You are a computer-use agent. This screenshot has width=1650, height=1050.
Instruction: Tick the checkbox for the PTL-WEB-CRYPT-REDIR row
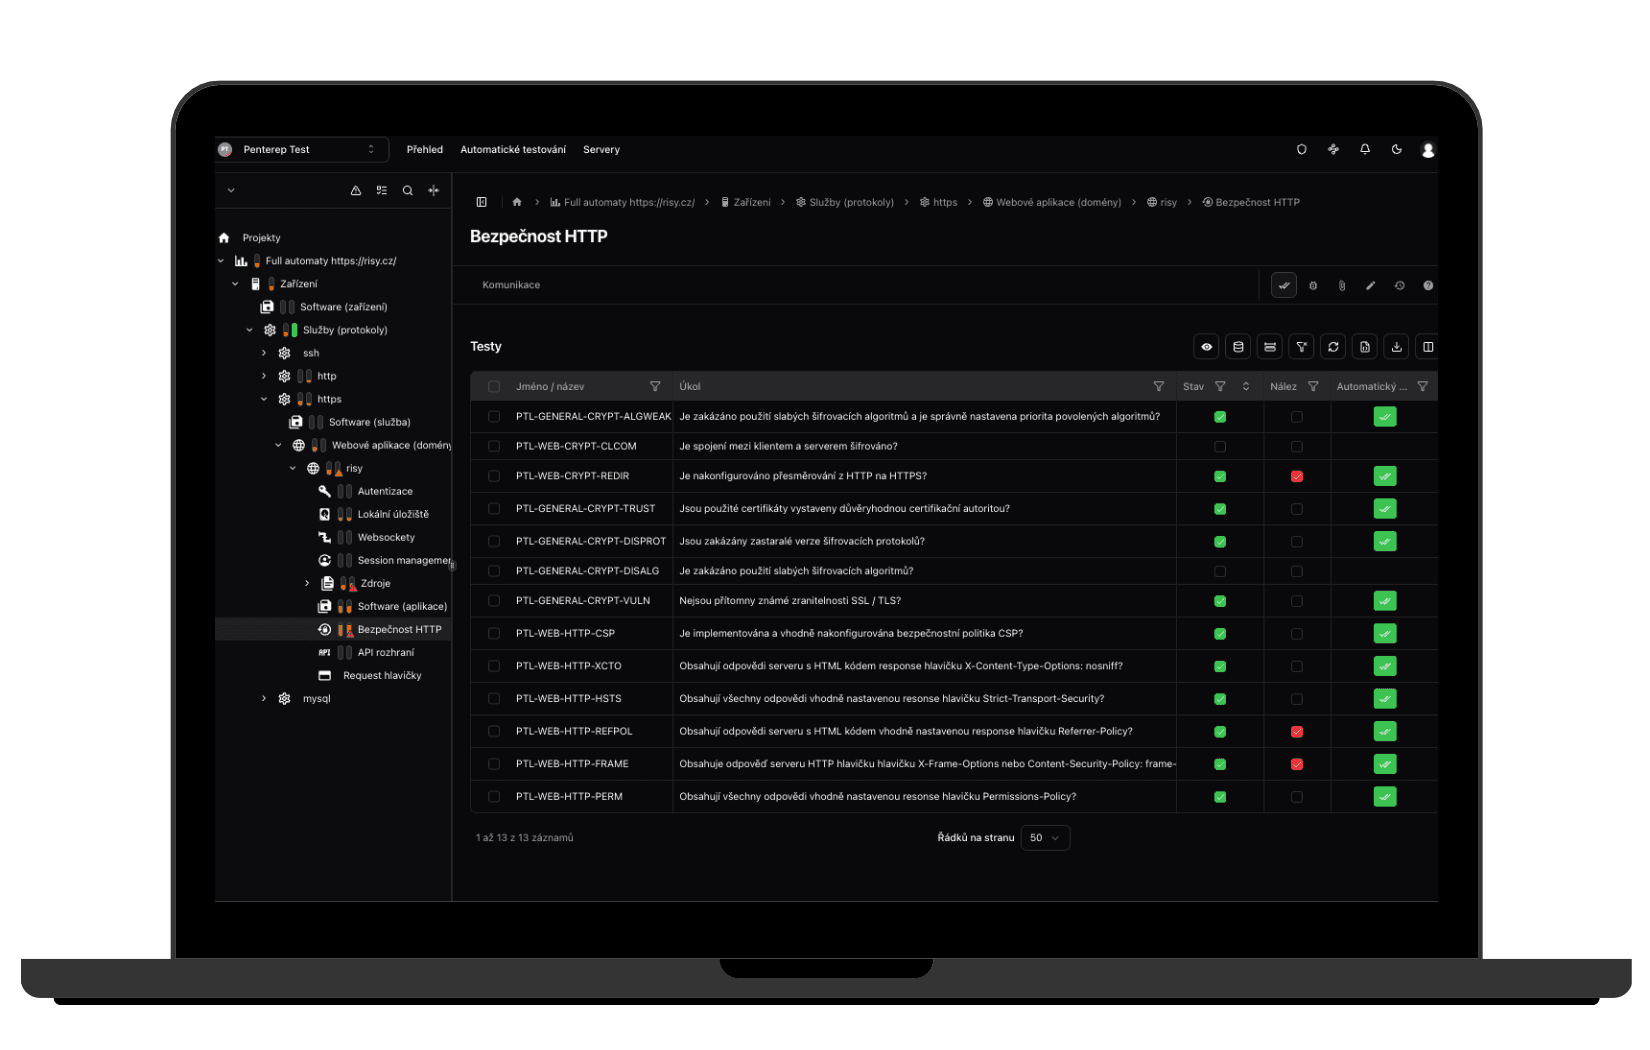pyautogui.click(x=494, y=476)
